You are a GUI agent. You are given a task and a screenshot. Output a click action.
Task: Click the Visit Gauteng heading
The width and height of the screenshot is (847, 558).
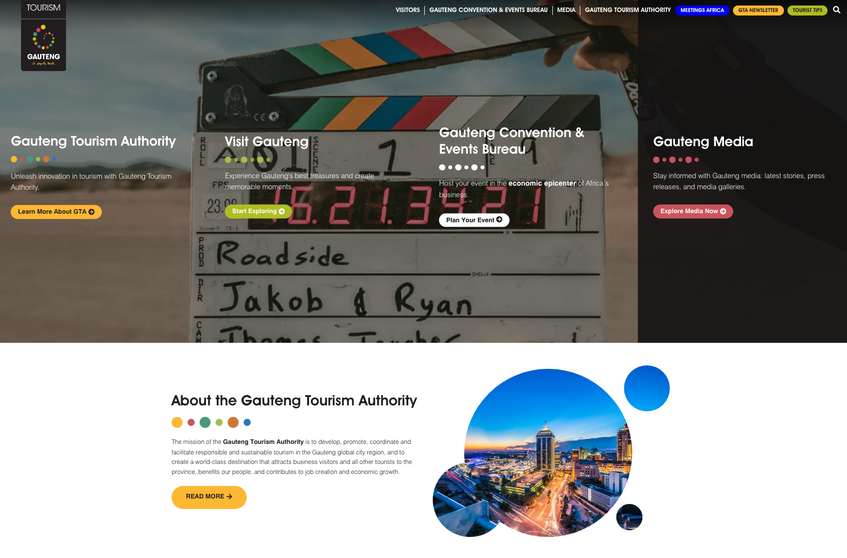tap(266, 142)
